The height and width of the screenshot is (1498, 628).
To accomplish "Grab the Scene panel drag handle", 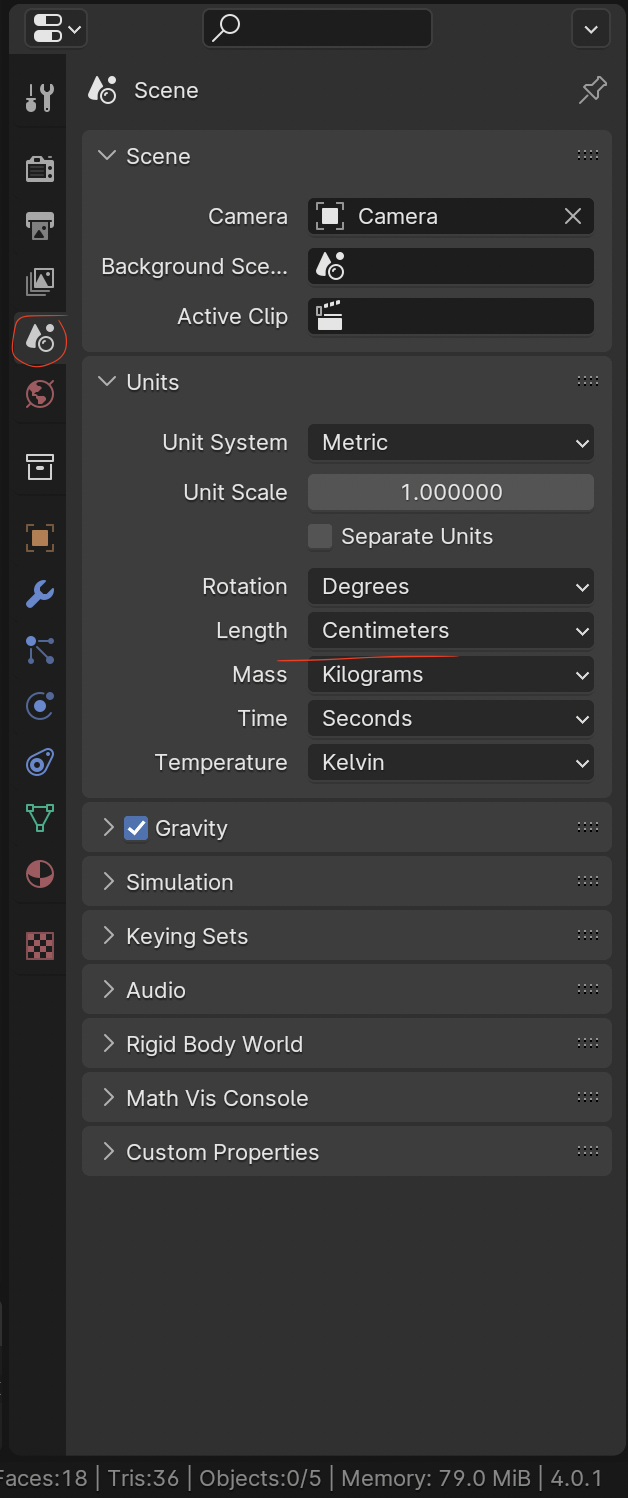I will pos(588,155).
